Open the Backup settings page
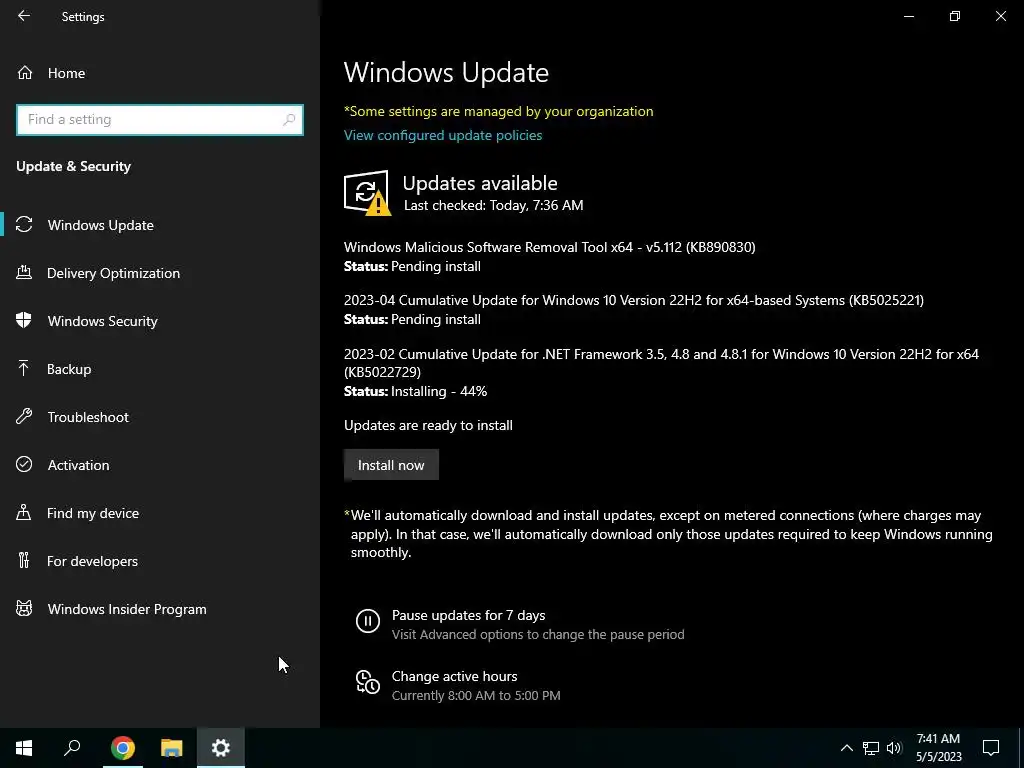 coord(160,369)
